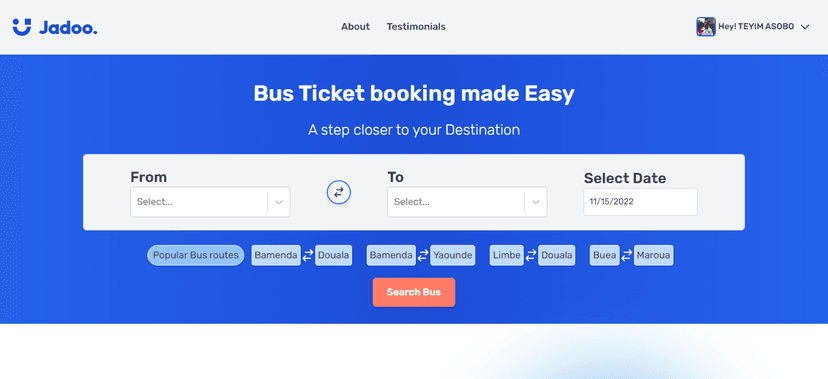The image size is (828, 379).
Task: Click swap arrows between Bamenda and Yaounde
Action: pyautogui.click(x=423, y=255)
